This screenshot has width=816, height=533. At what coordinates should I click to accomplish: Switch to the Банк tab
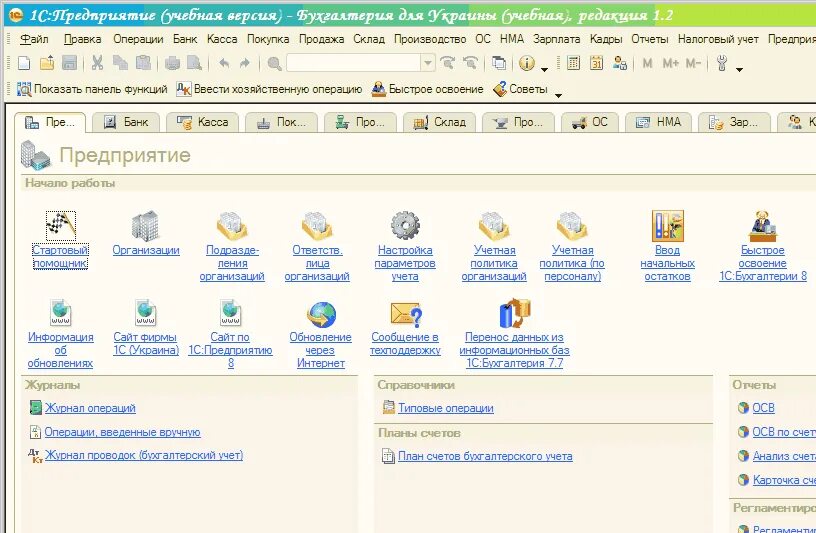click(x=126, y=122)
